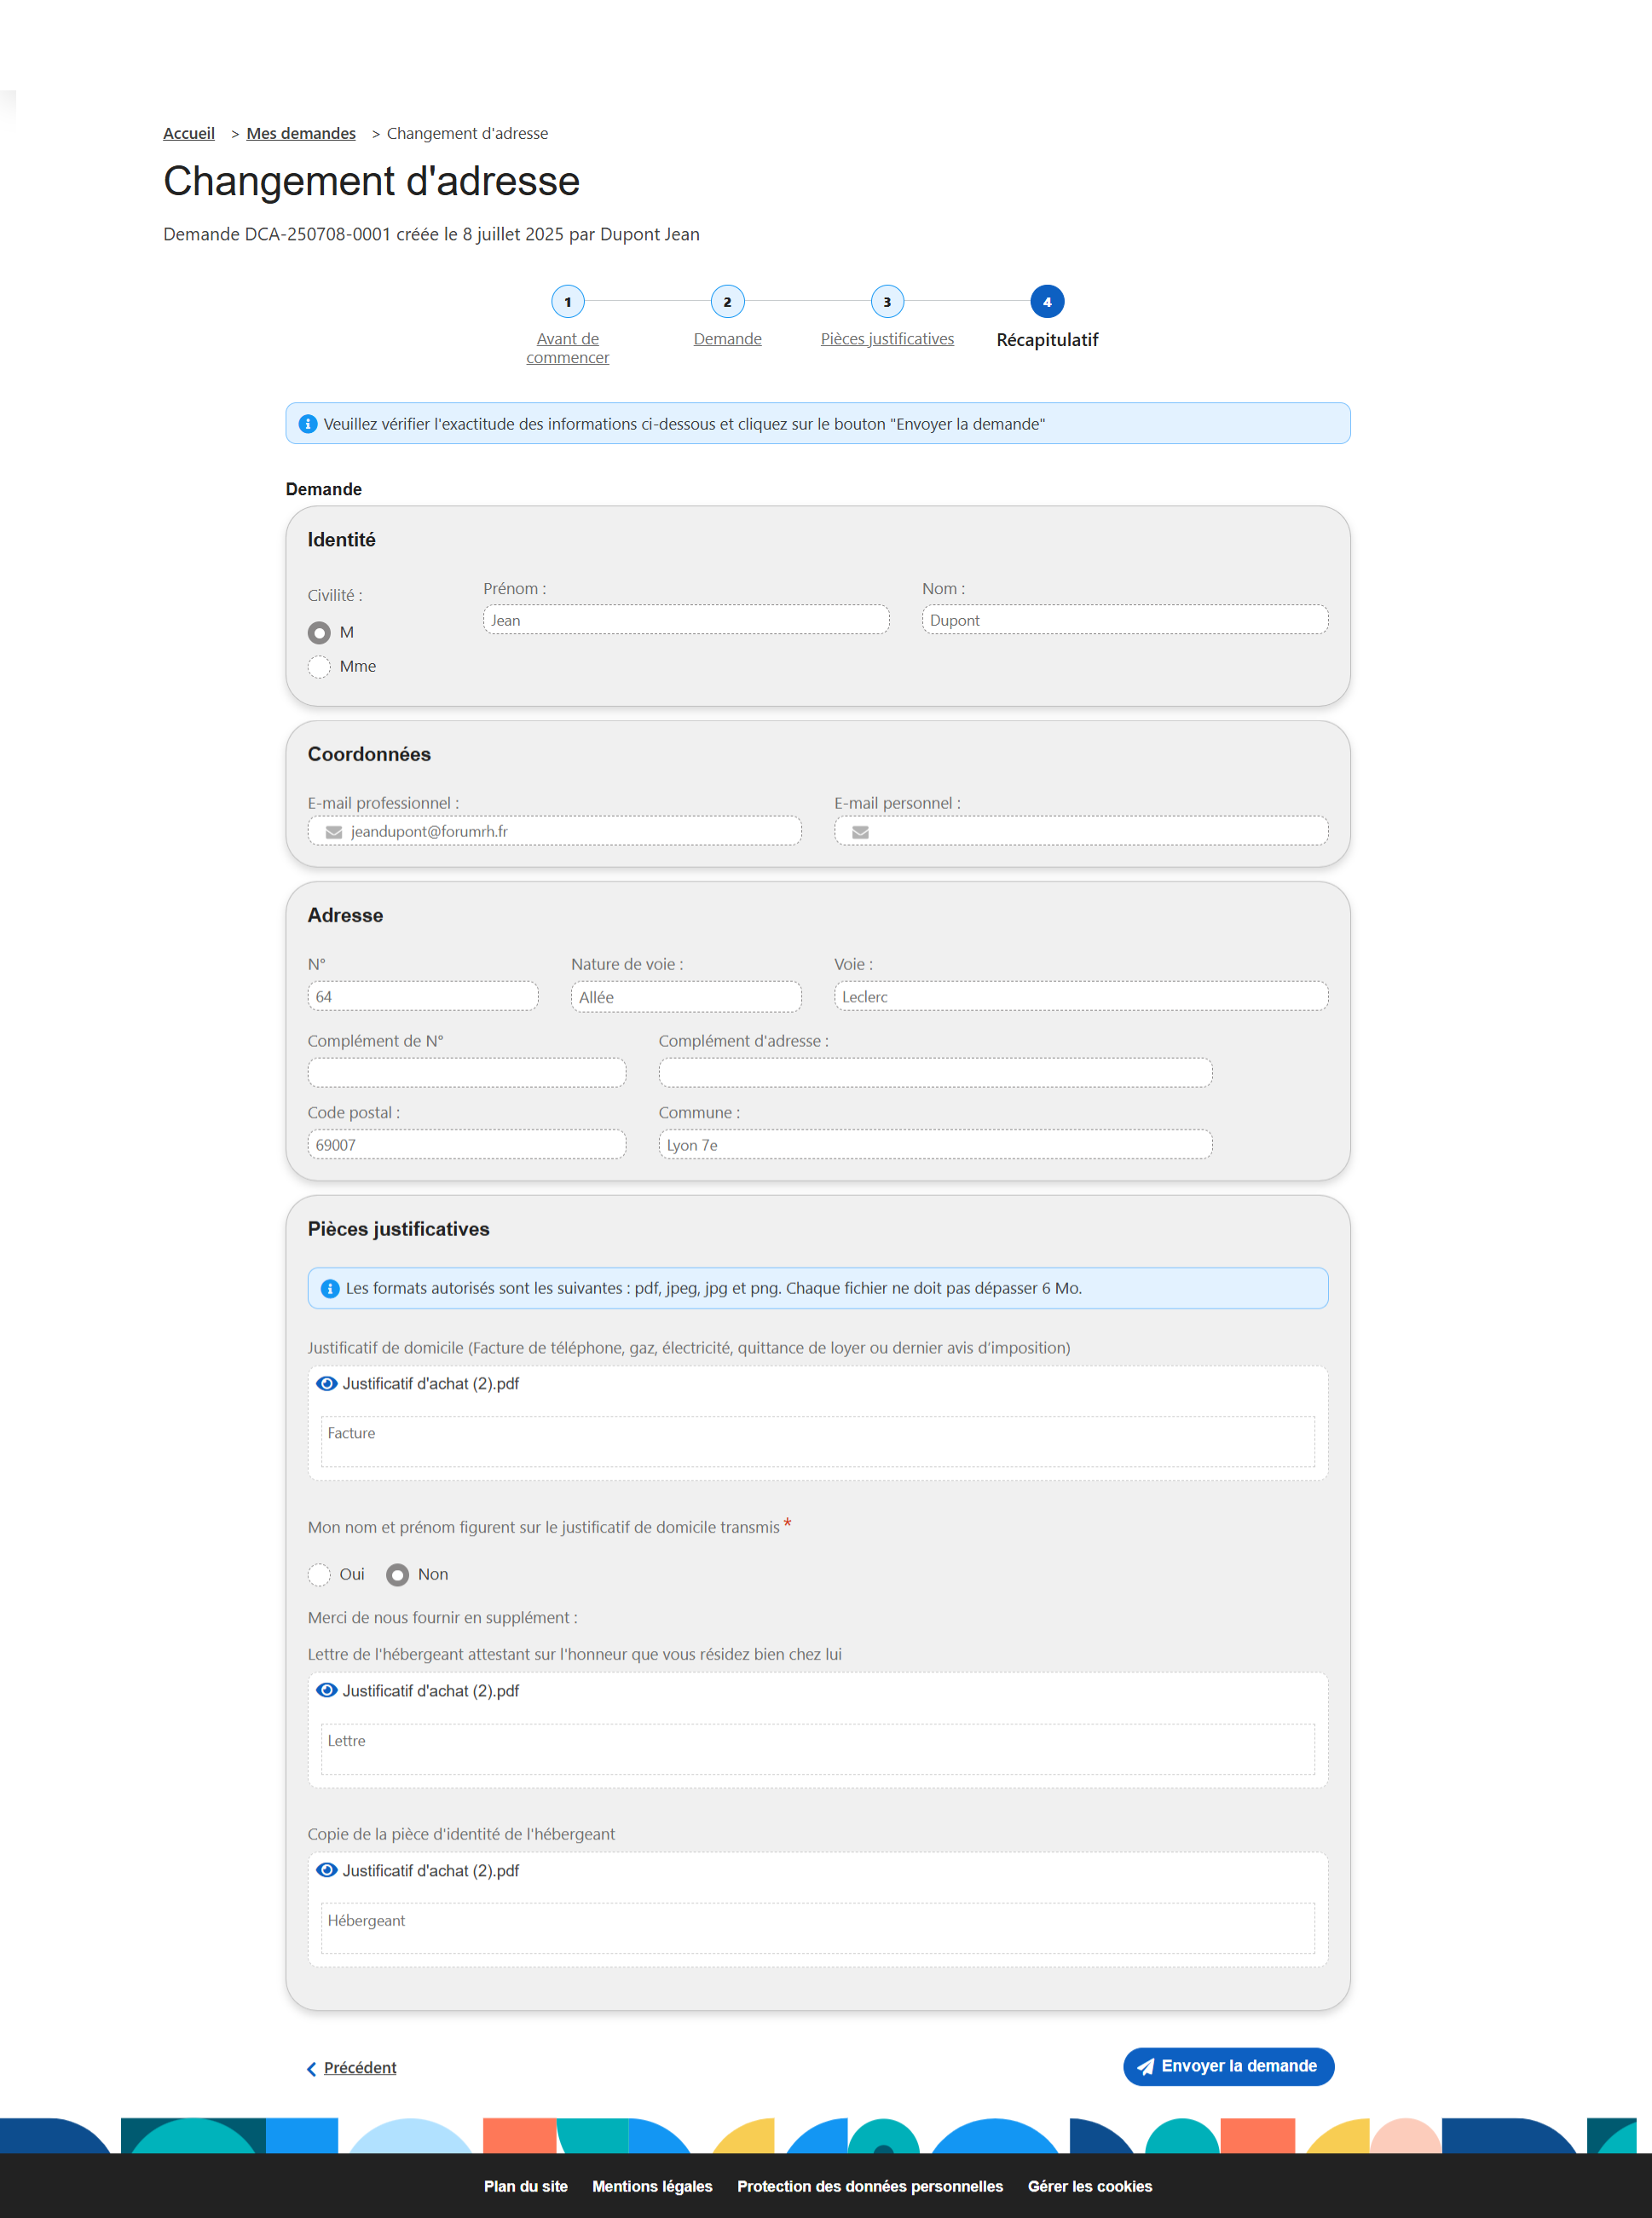The height and width of the screenshot is (2218, 1652).
Task: Click the info icon in verification banner
Action: pyautogui.click(x=308, y=424)
